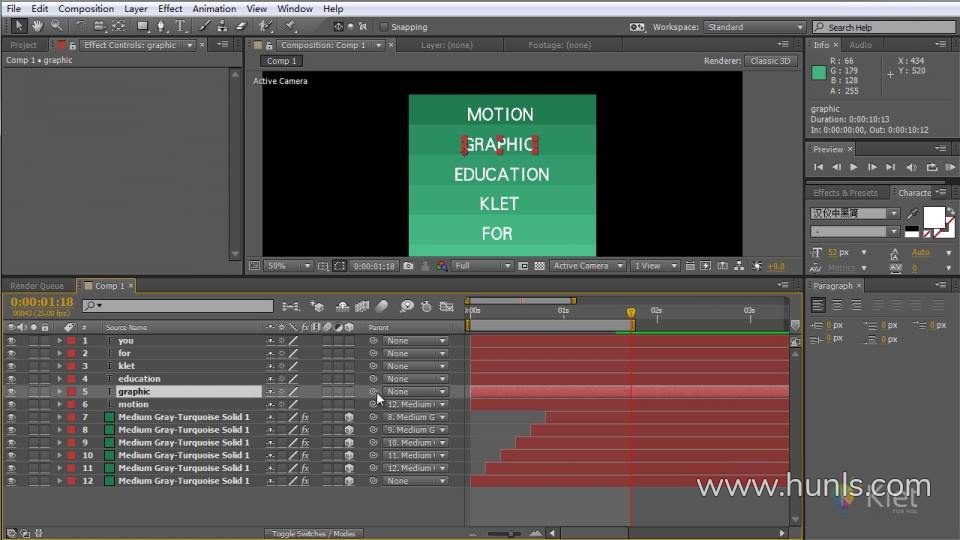Open the Effect menu
The image size is (960, 540).
[x=170, y=9]
